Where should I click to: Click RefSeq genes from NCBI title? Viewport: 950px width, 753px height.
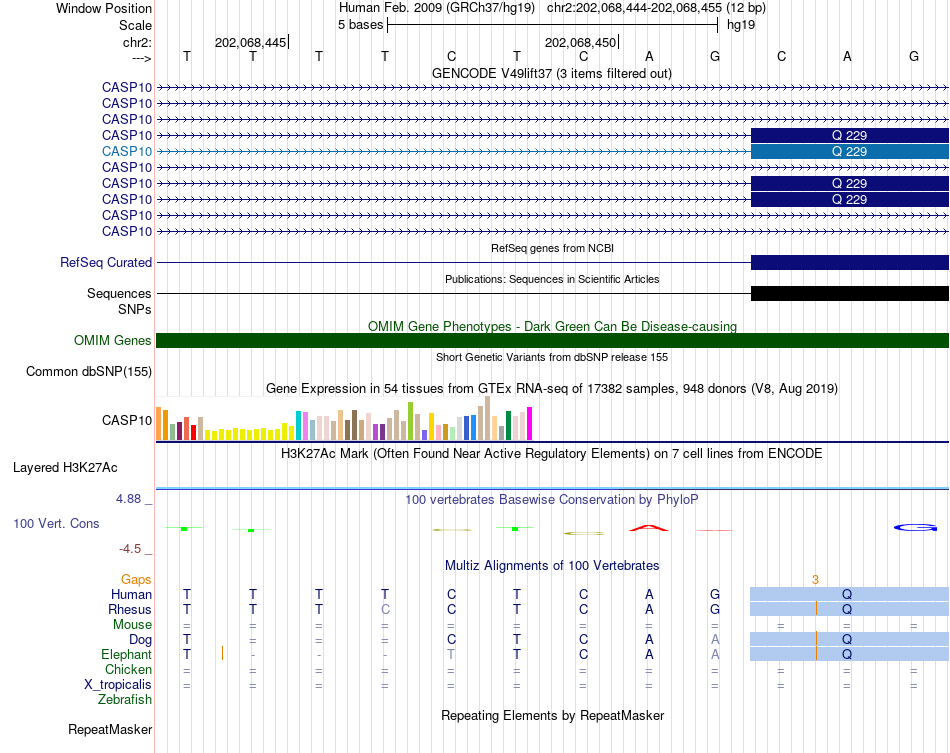[553, 248]
